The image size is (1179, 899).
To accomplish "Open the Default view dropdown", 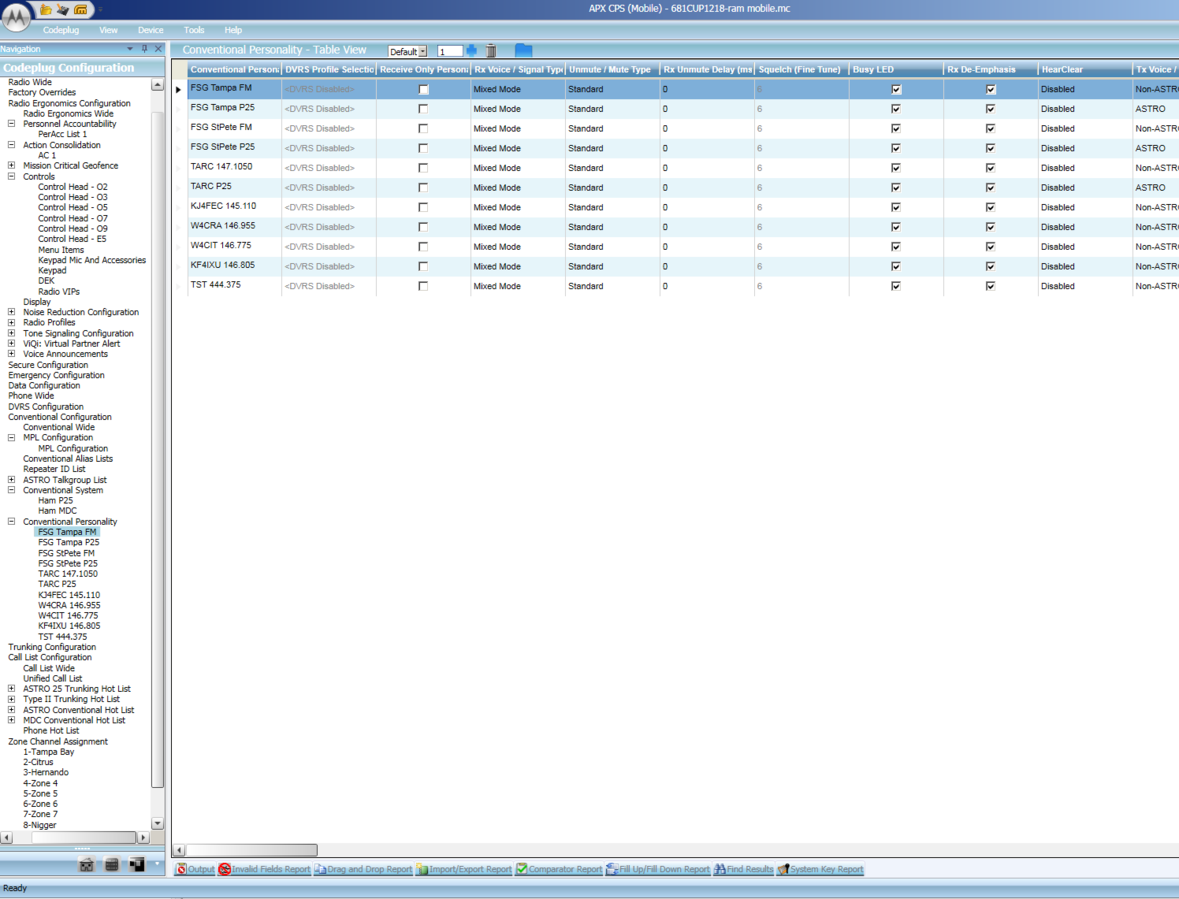I will (x=422, y=52).
